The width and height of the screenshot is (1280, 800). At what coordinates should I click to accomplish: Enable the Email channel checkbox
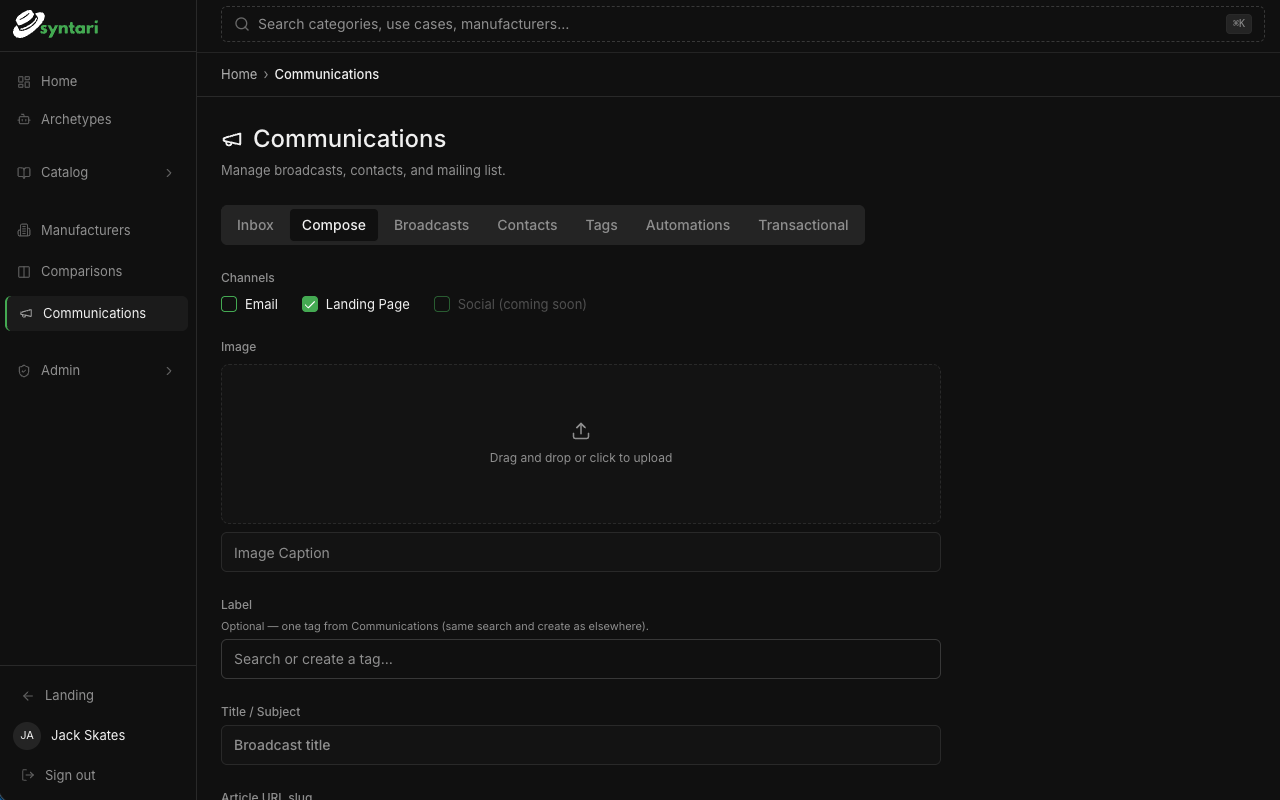229,304
